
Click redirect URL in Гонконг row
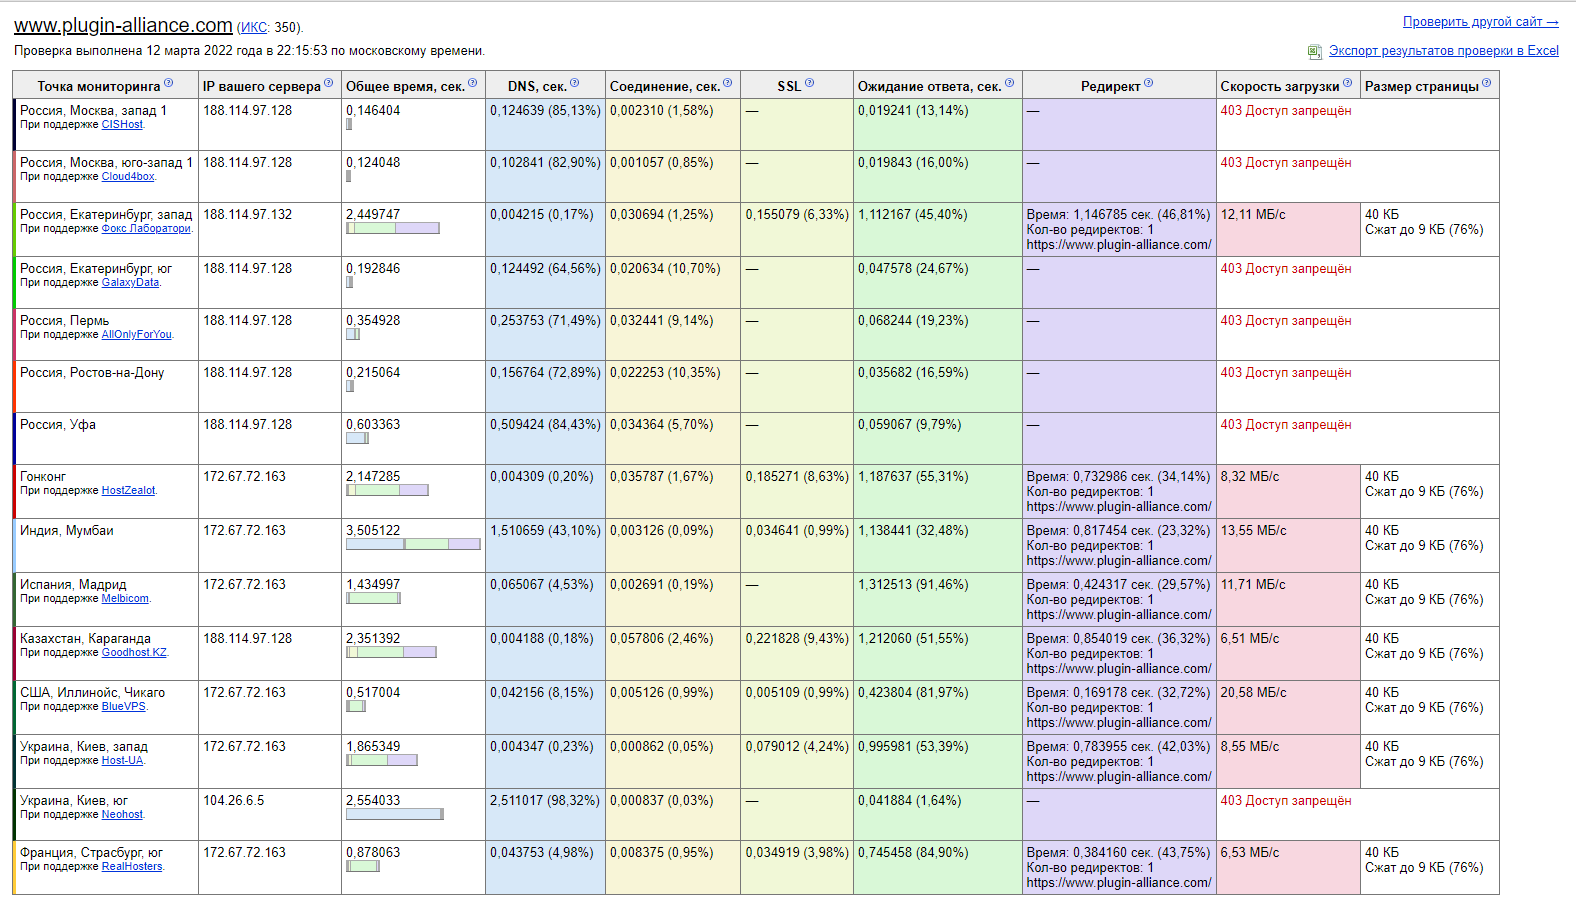[1119, 506]
